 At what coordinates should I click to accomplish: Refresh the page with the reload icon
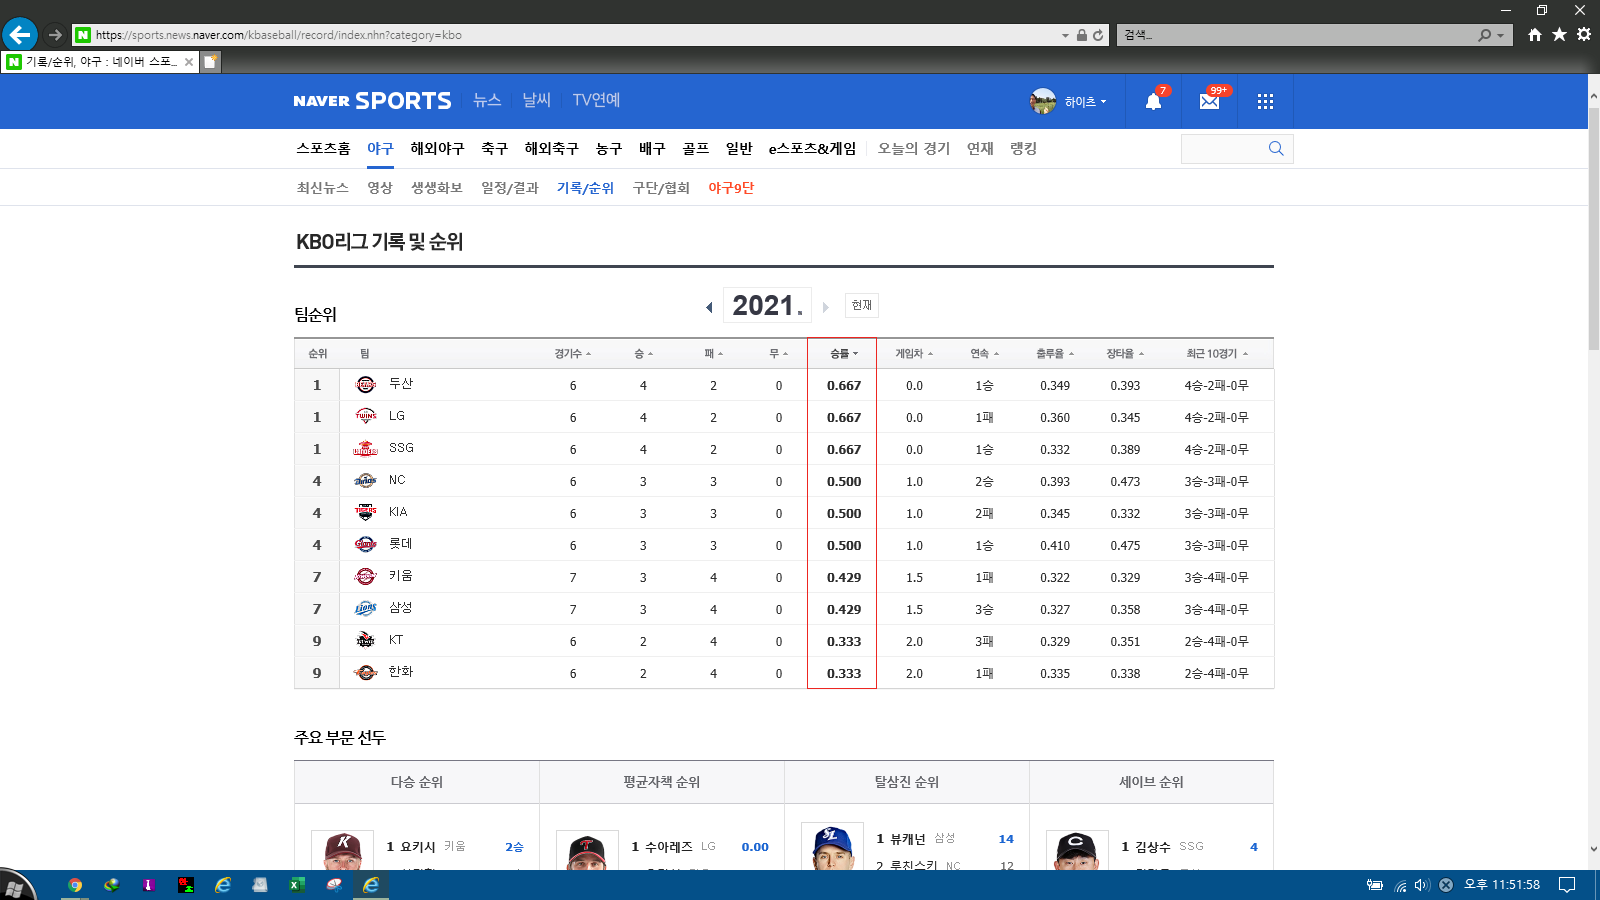coord(1098,35)
